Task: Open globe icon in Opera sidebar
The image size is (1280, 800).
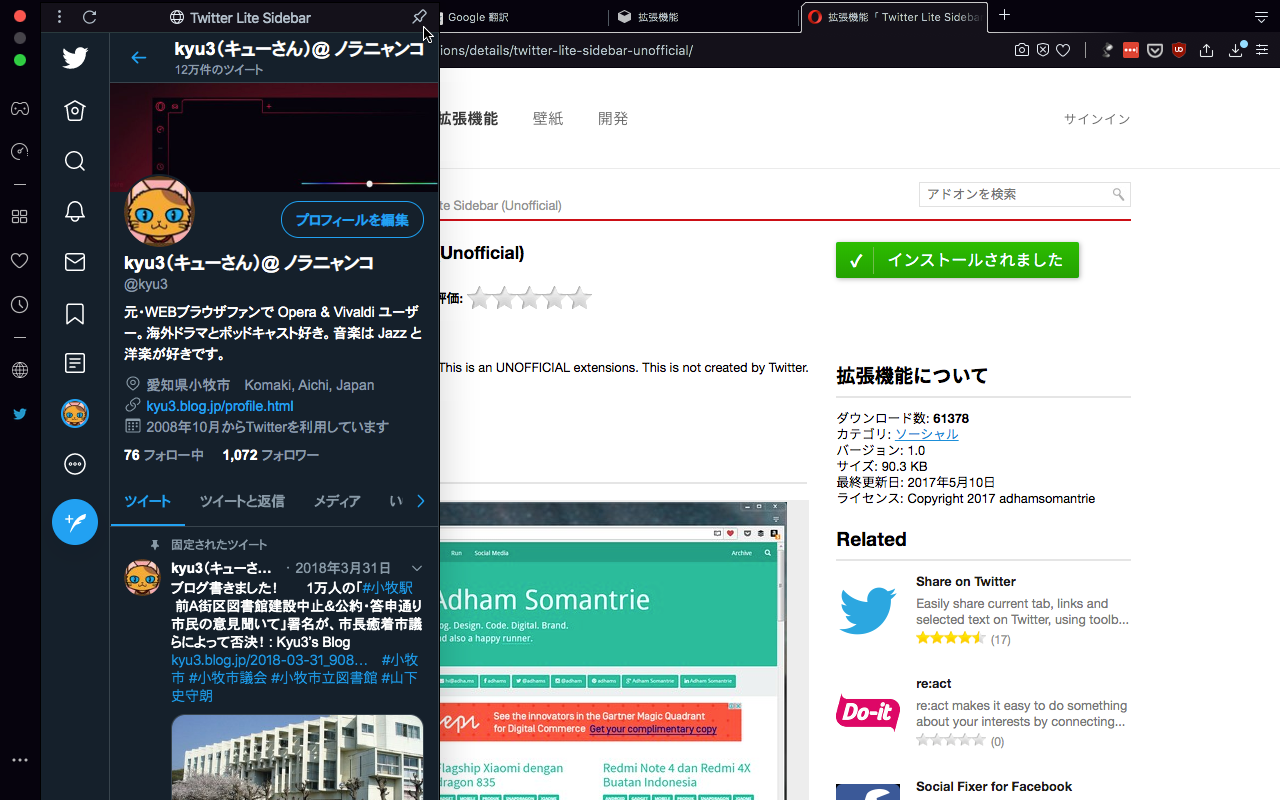Action: pos(19,370)
